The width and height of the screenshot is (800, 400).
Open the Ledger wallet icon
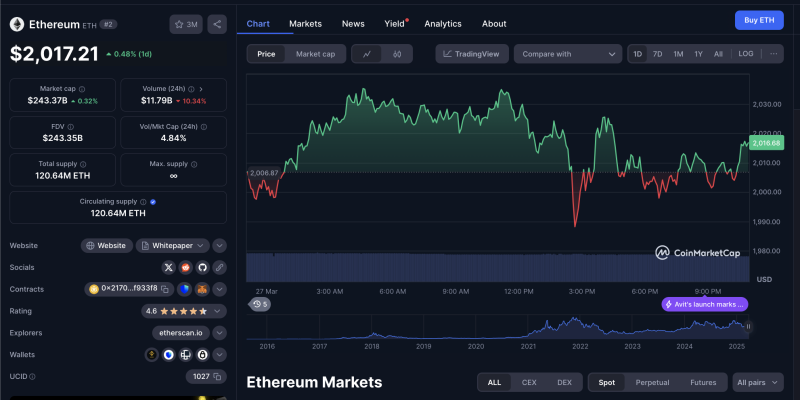pos(185,355)
